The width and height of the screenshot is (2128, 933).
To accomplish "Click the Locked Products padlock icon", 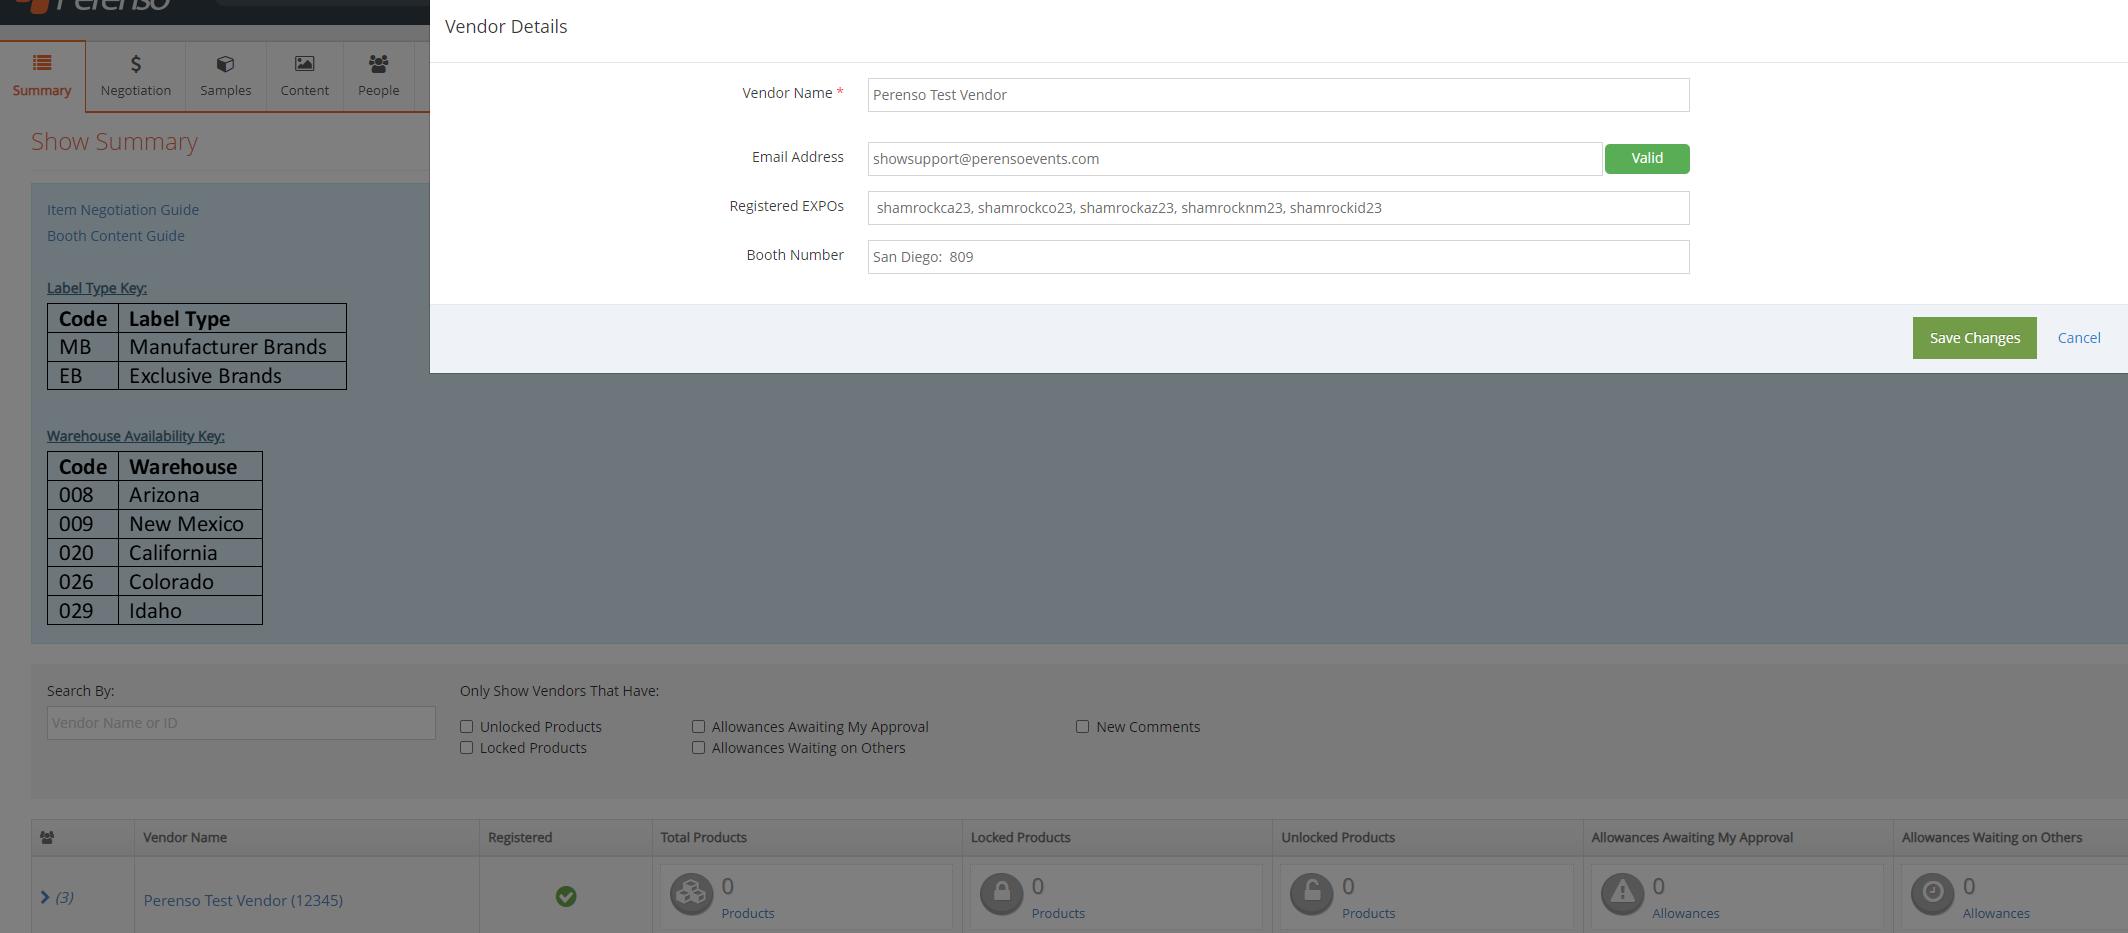I will point(1001,894).
